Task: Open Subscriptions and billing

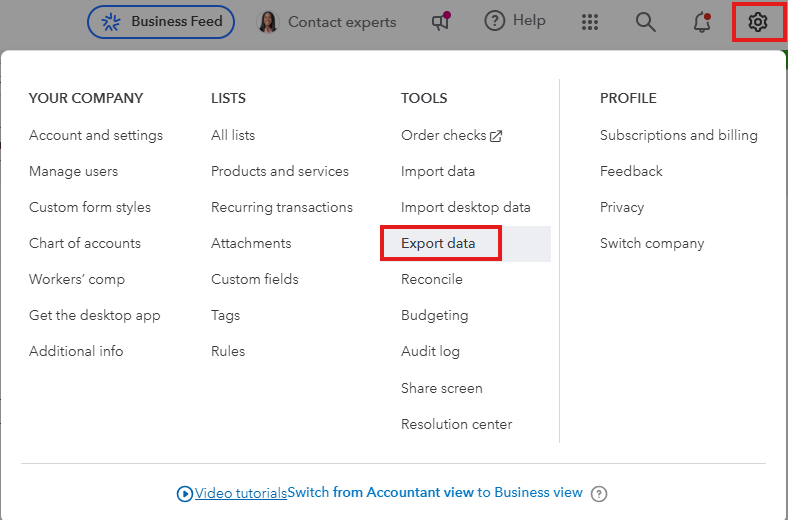Action: point(679,135)
